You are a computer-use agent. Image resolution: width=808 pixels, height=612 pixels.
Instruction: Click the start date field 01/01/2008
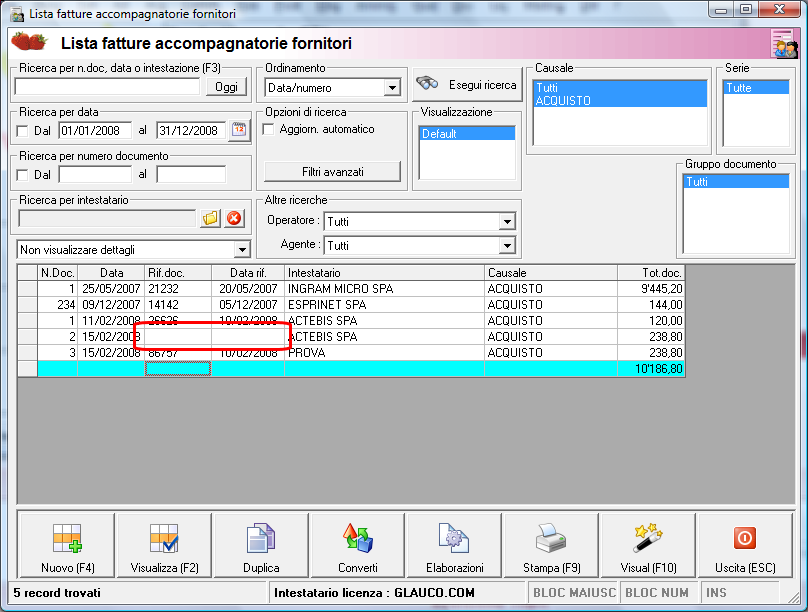[x=95, y=130]
